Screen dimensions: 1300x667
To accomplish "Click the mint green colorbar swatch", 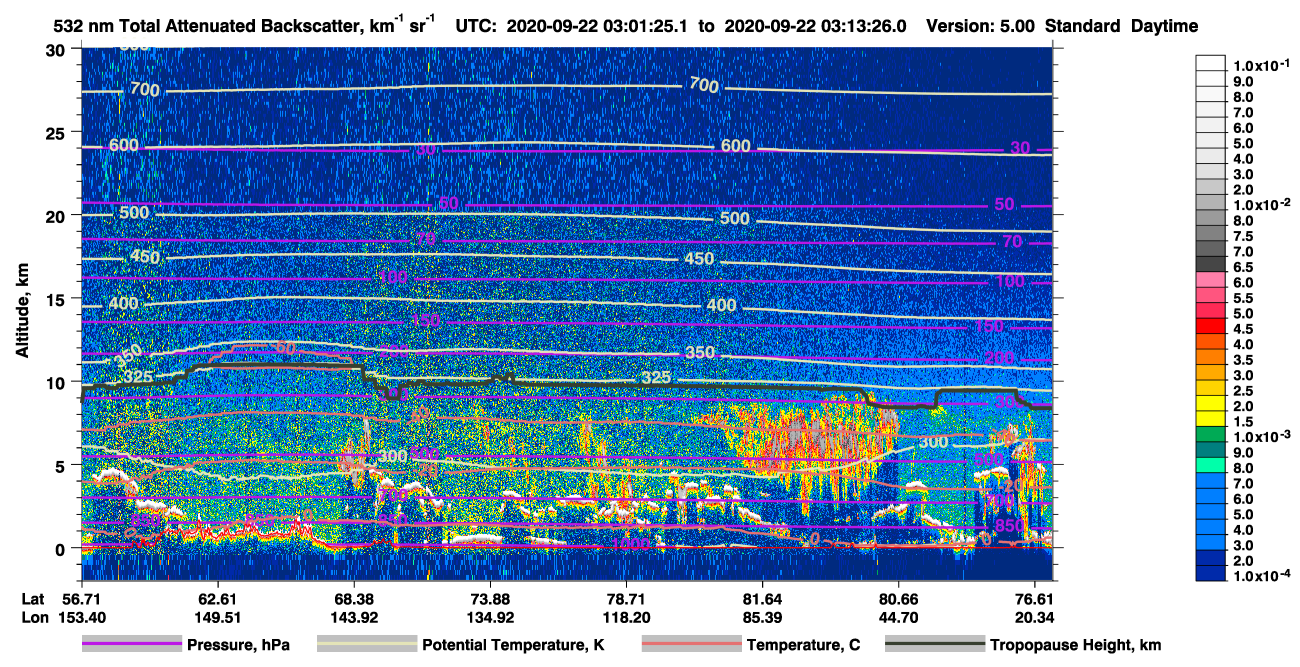I will [x=1210, y=465].
